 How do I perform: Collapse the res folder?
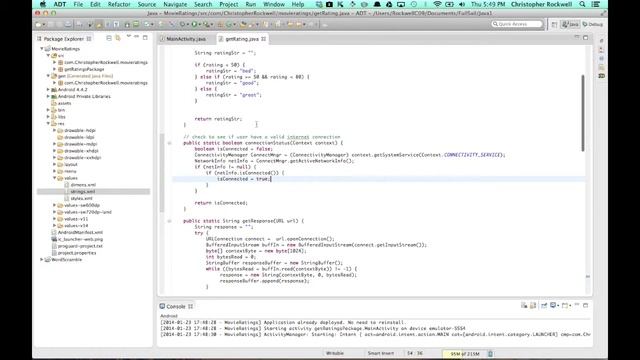[x=48, y=123]
